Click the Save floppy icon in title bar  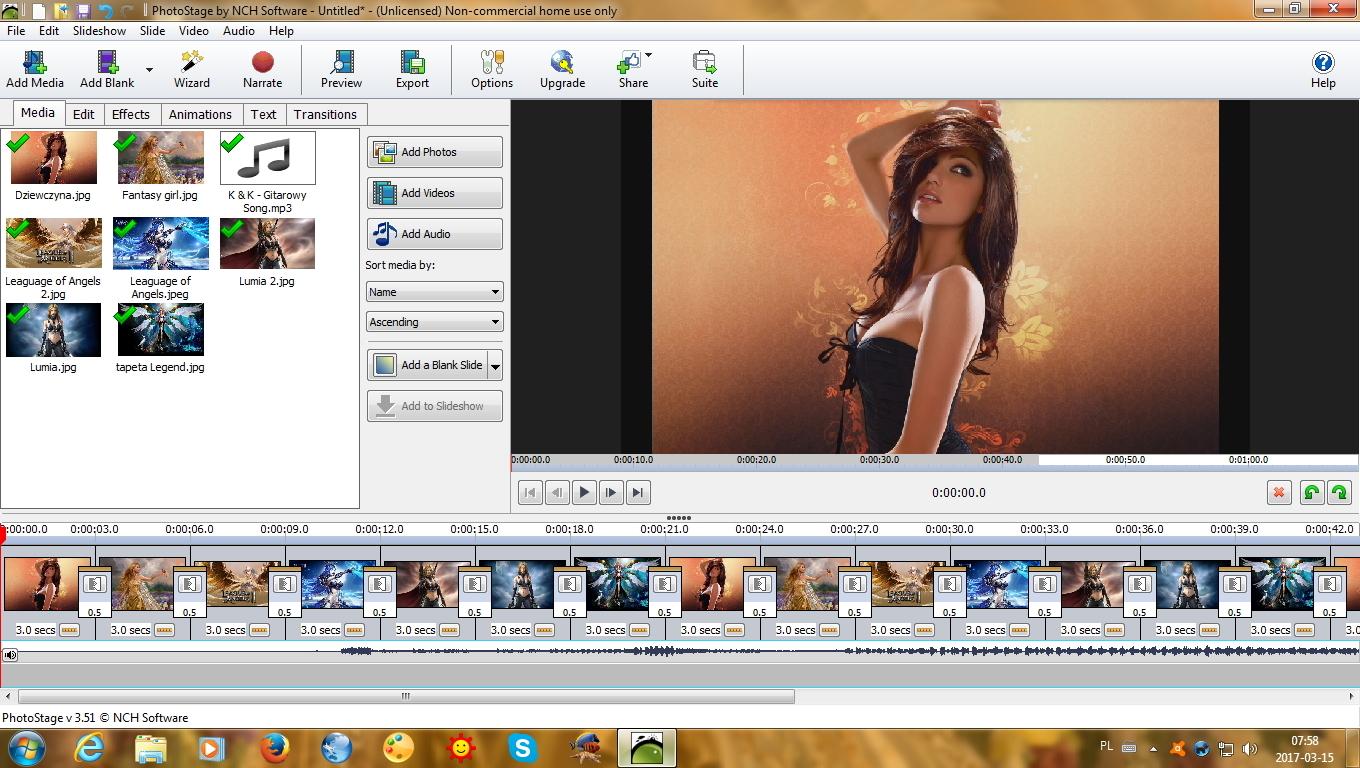pyautogui.click(x=83, y=11)
